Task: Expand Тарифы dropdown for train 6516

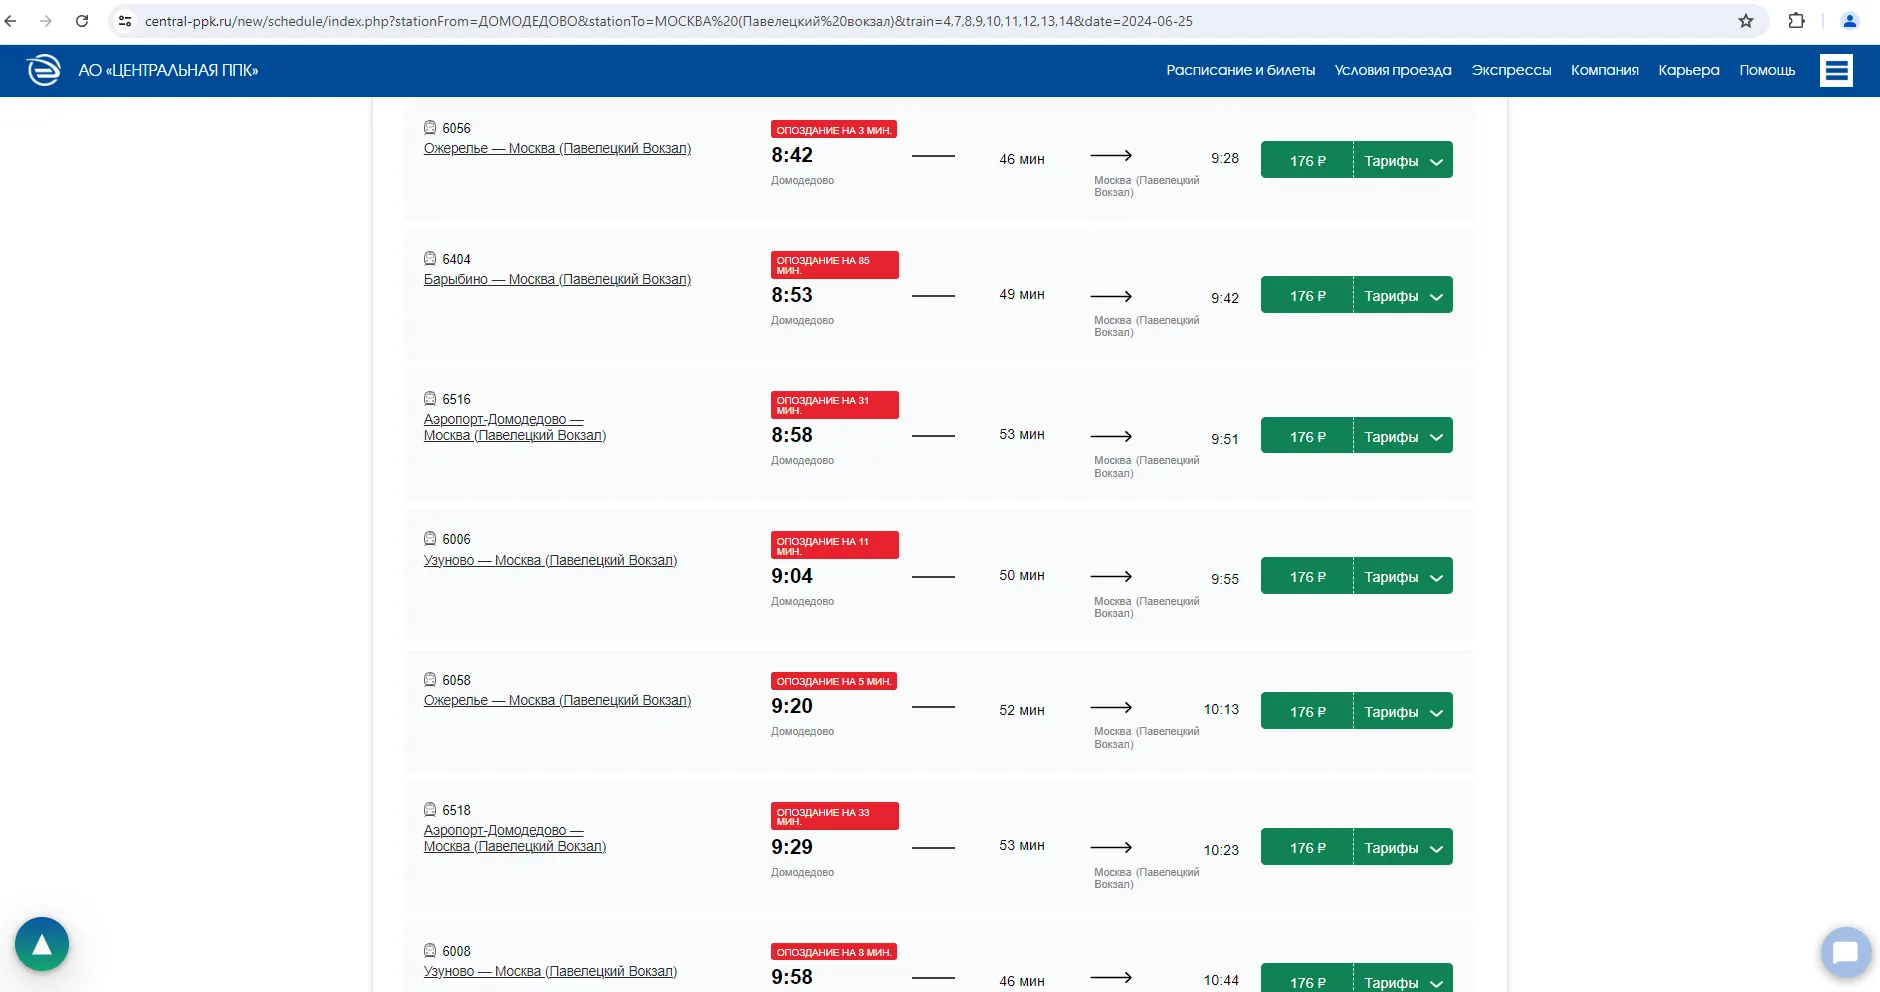Action: 1403,437
